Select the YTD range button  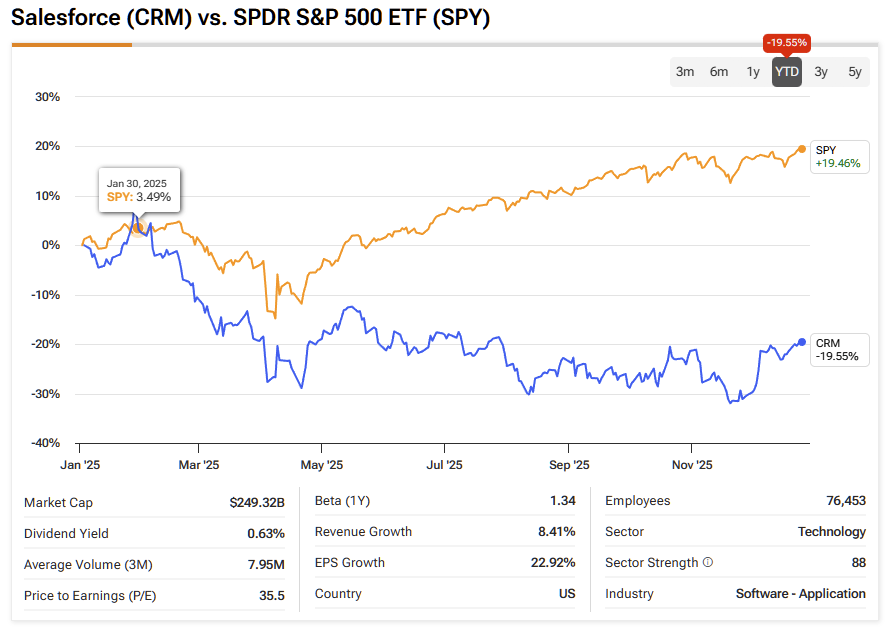point(787,72)
